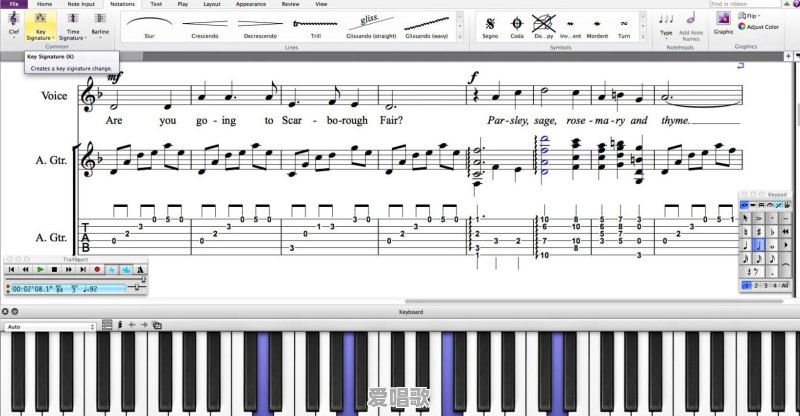
Task: Insert the inverted mordent symbol
Action: click(x=570, y=27)
